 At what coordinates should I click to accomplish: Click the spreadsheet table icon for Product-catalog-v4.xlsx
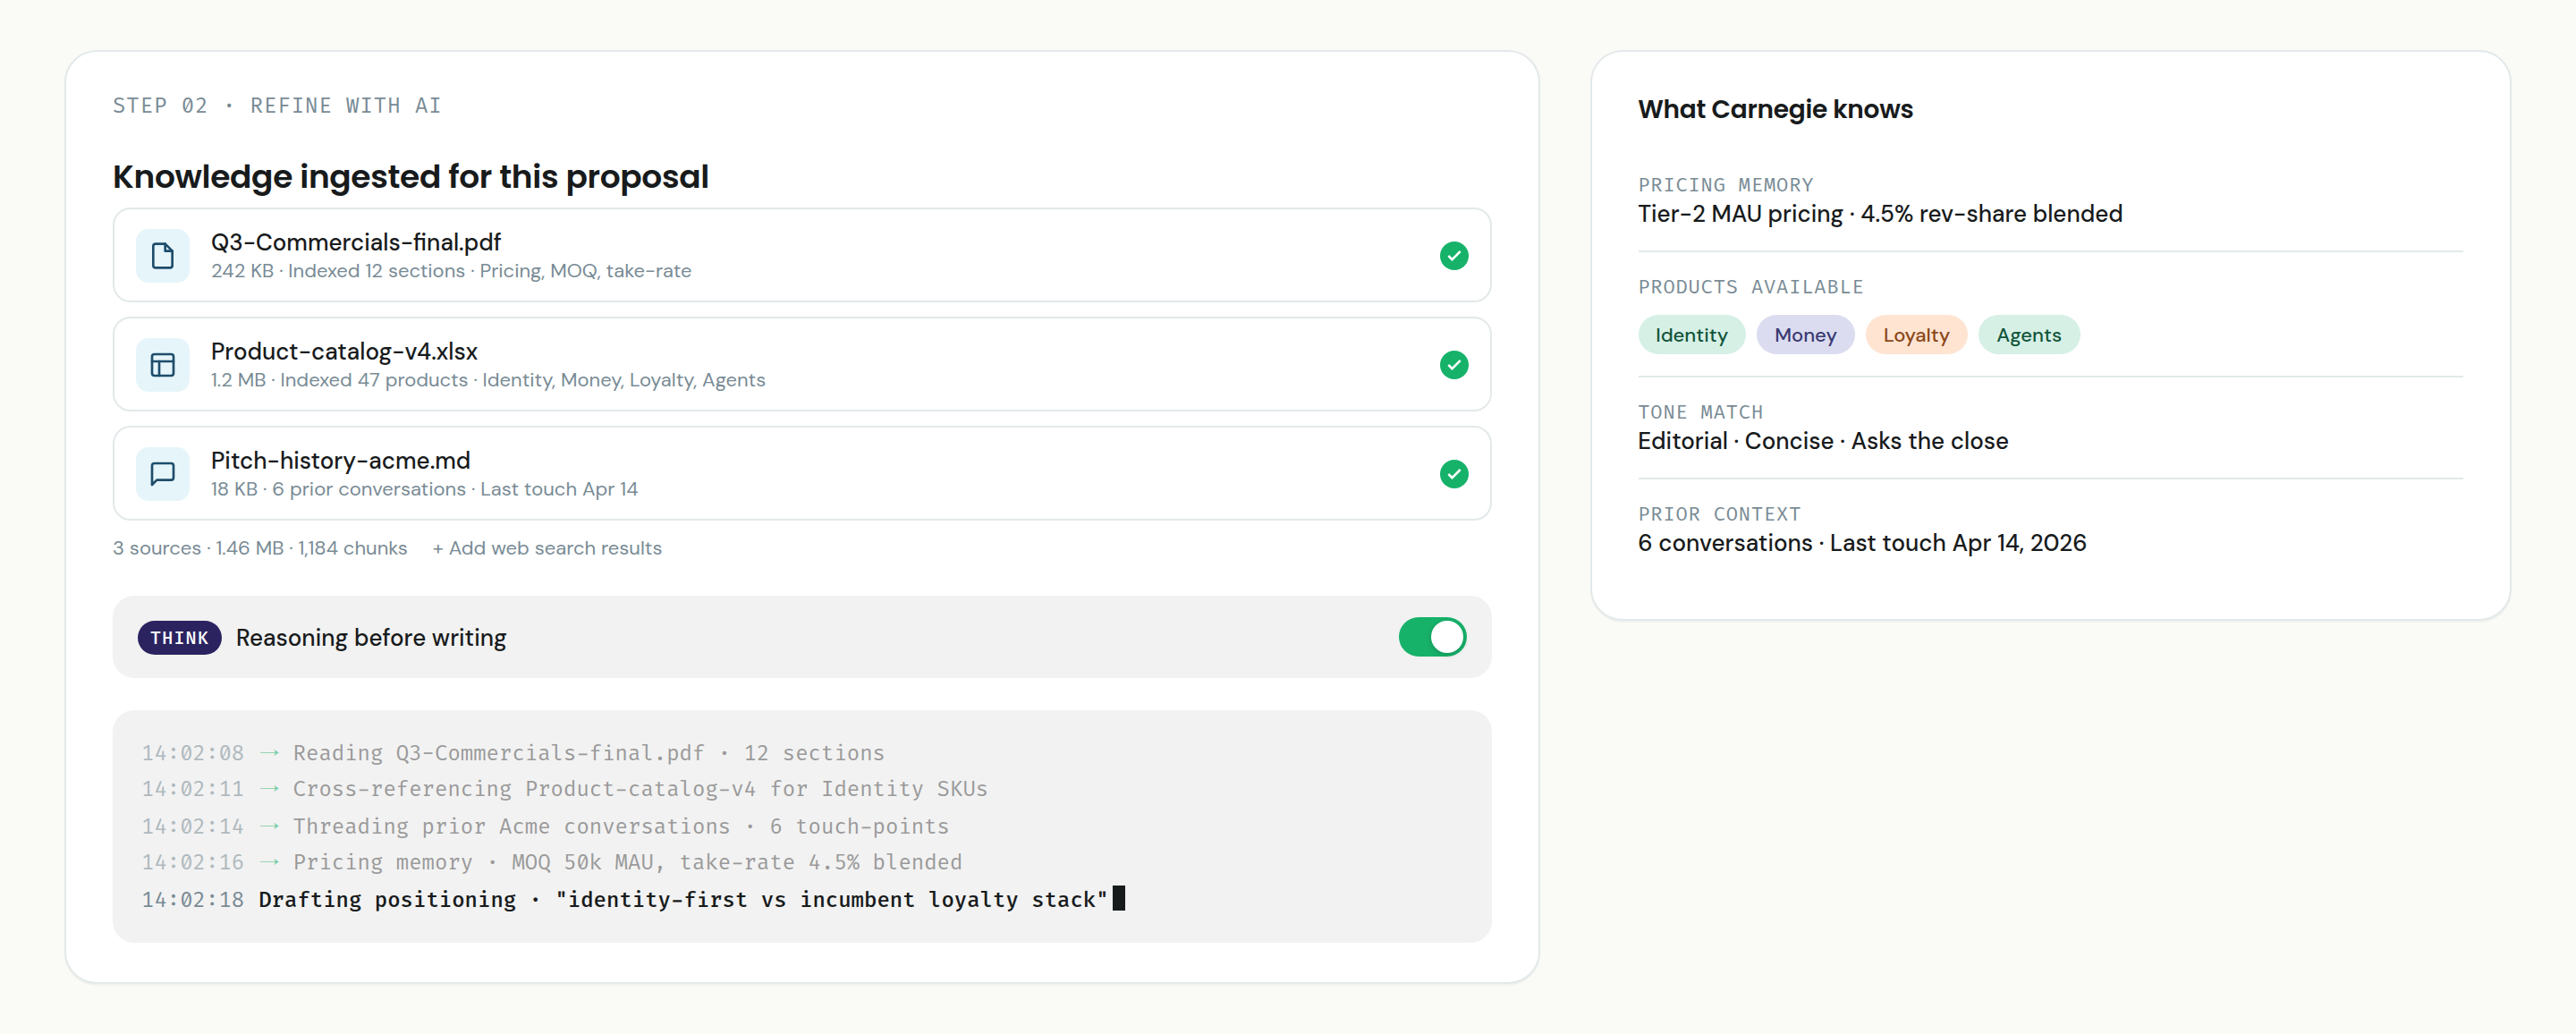coord(162,365)
